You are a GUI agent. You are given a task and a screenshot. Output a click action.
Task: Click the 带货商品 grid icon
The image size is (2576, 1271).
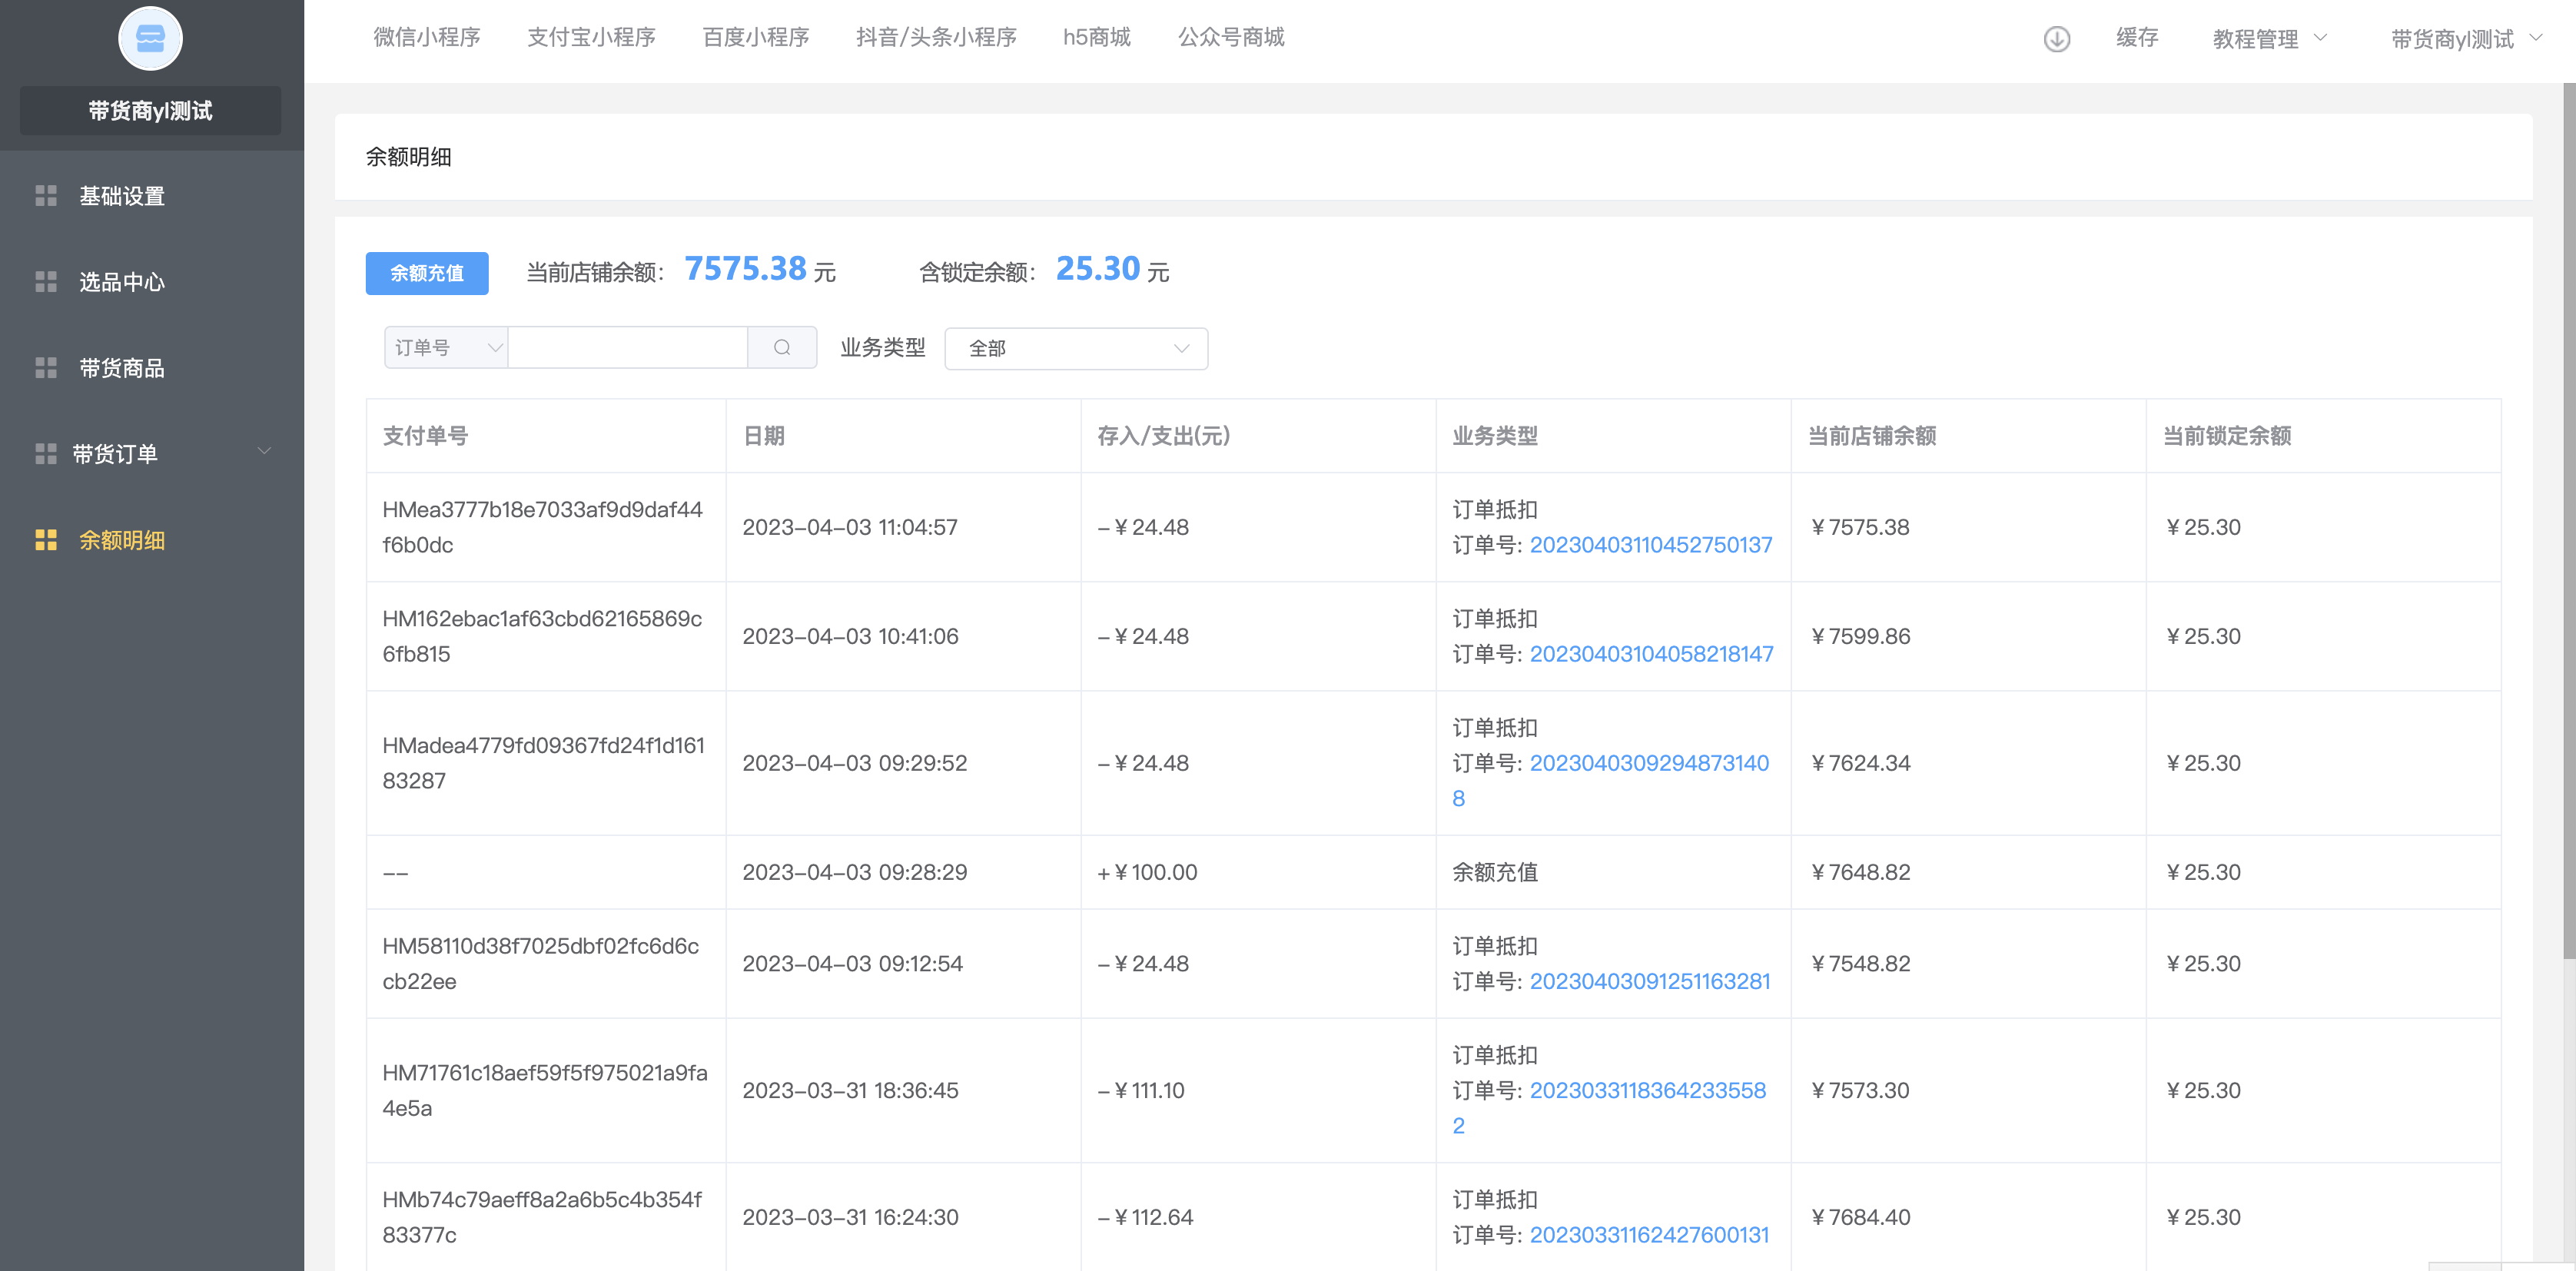[x=46, y=368]
